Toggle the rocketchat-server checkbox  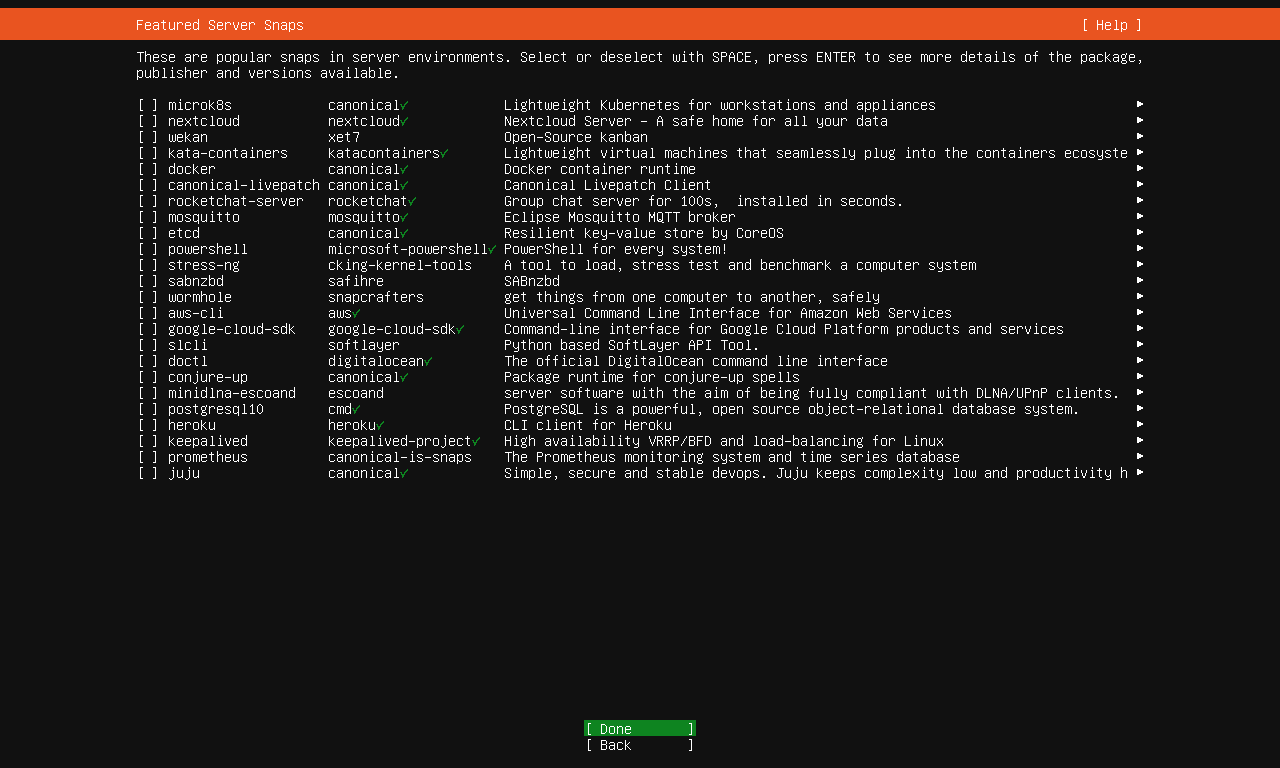[x=148, y=201]
